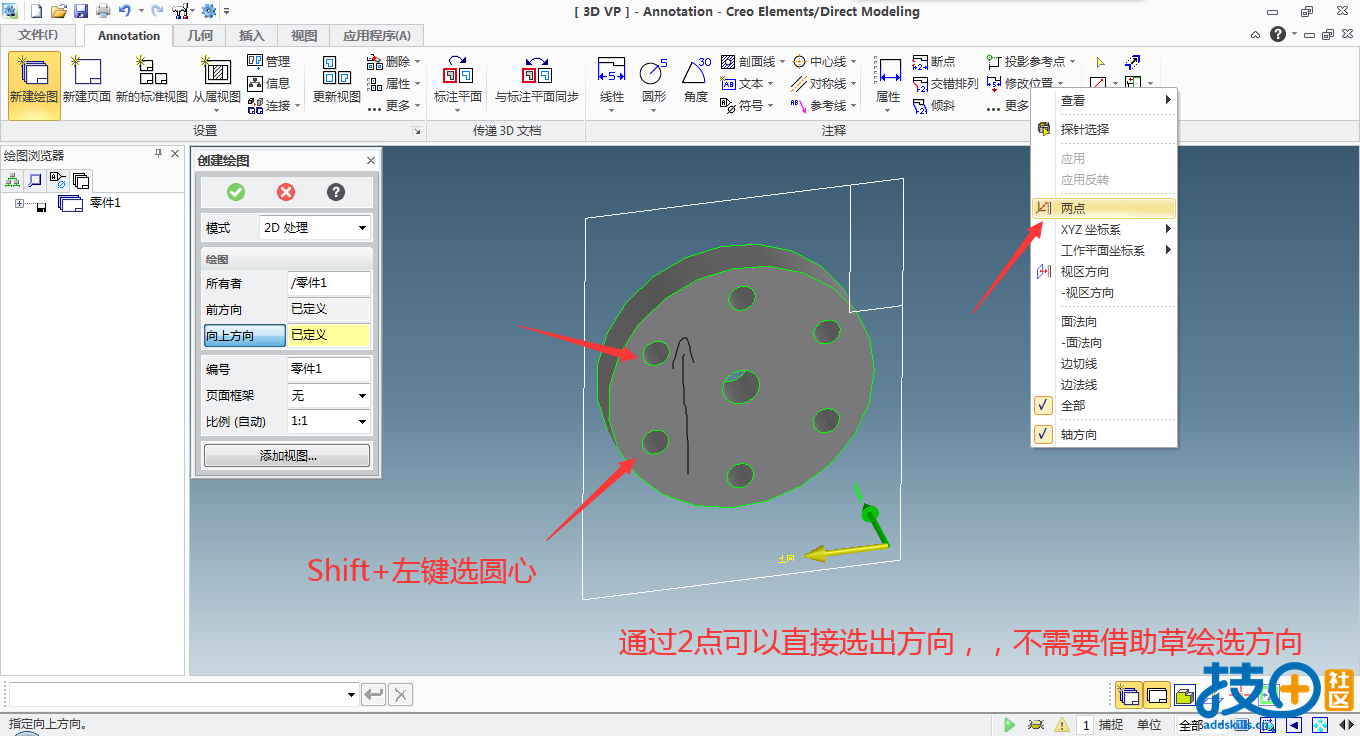Switch to the 视图 ribbon tab
This screenshot has height=736, width=1360.
[304, 35]
